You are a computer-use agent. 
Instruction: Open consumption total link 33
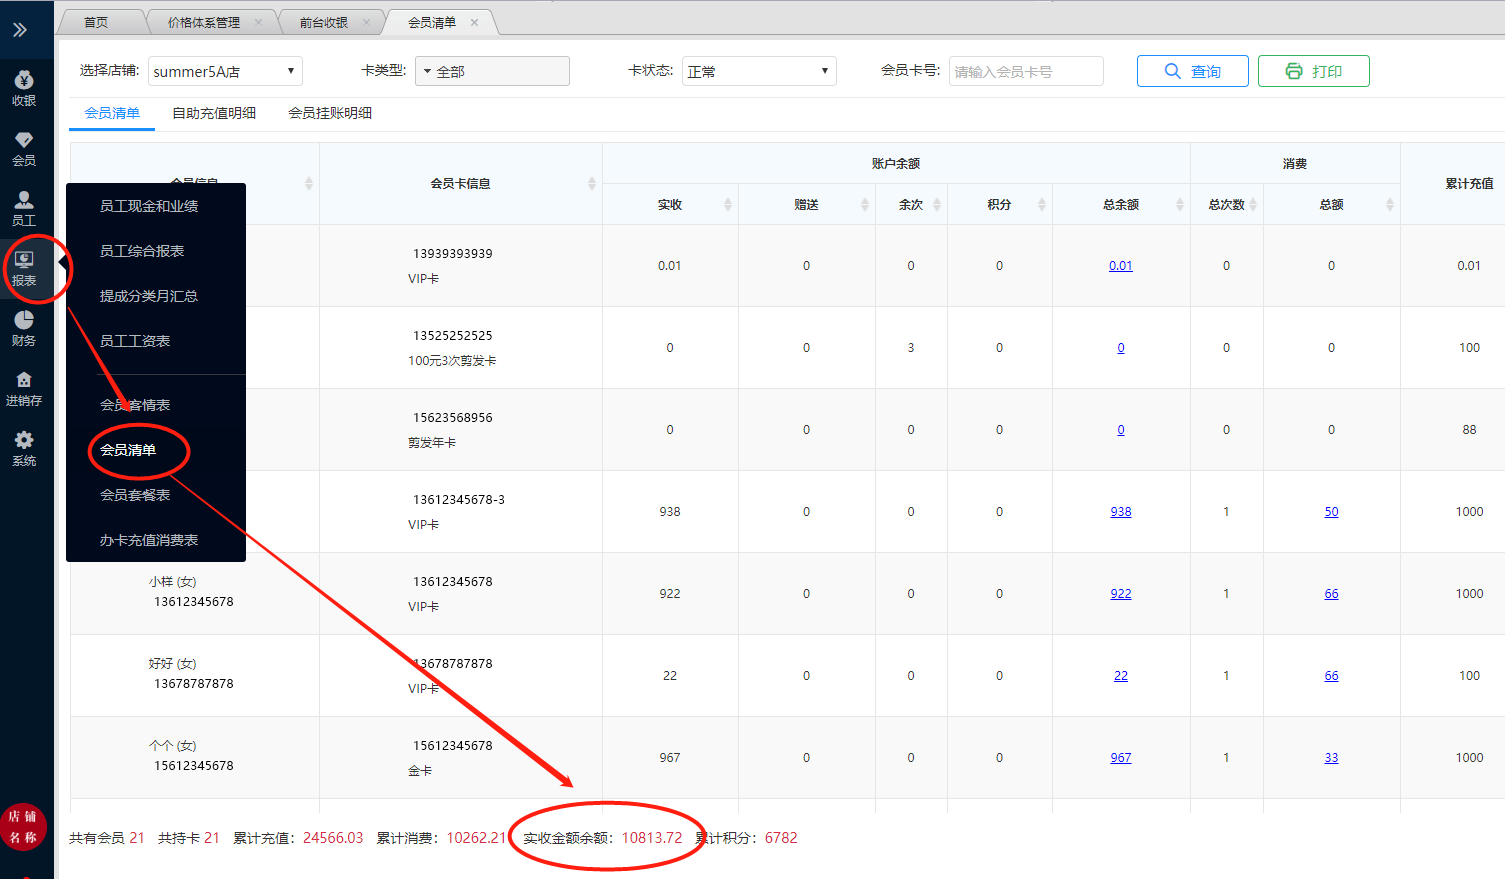point(1332,758)
